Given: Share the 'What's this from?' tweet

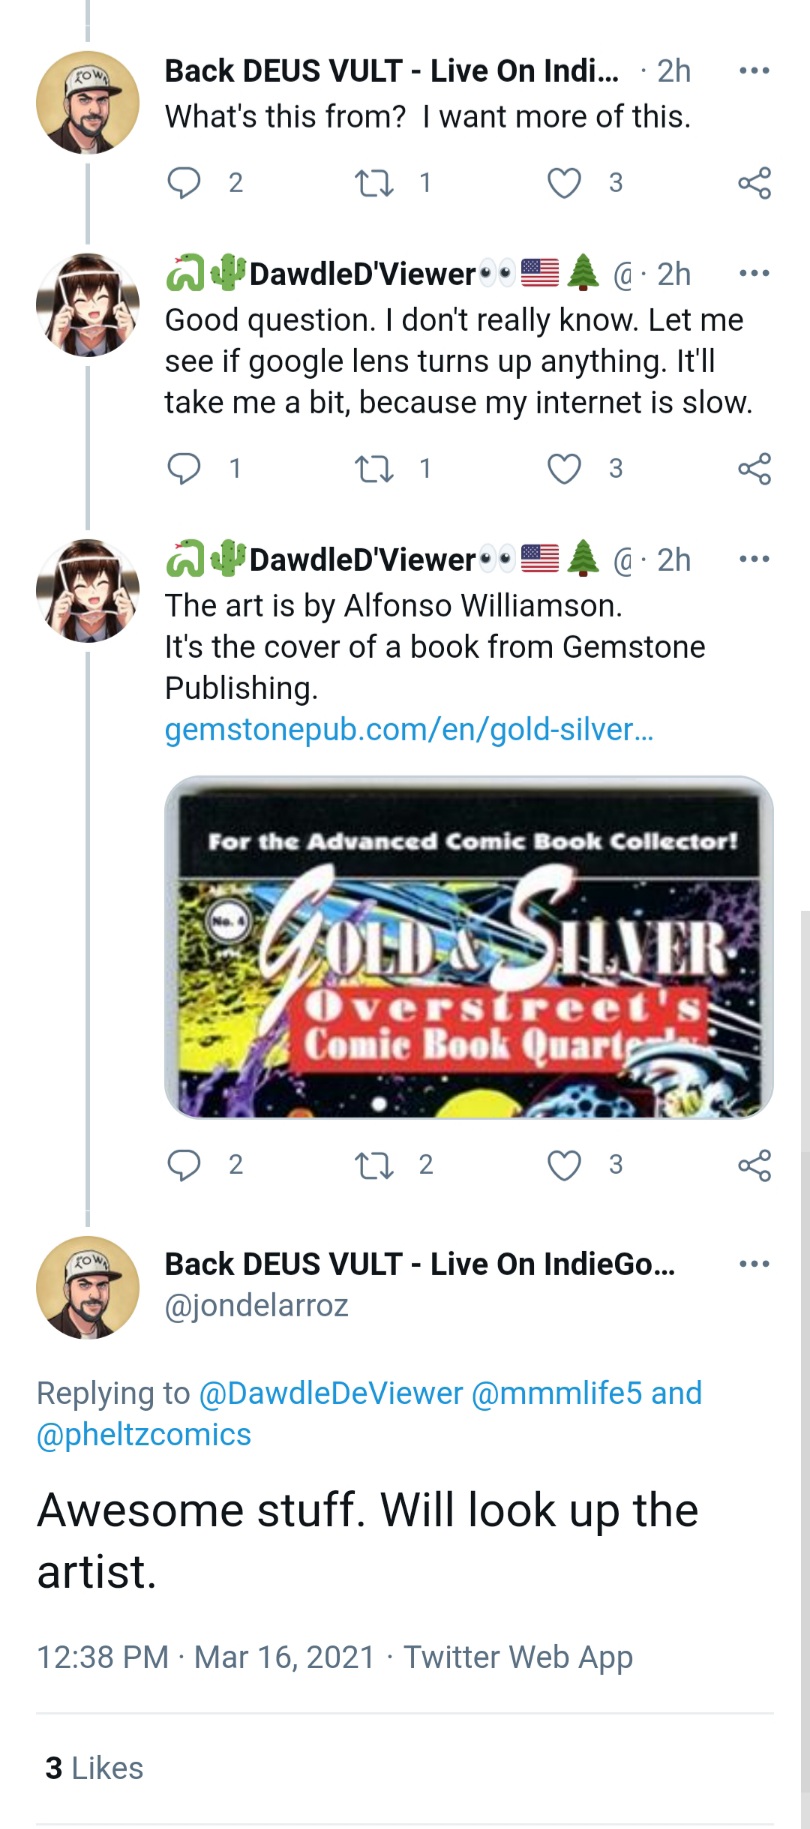Looking at the screenshot, I should [x=754, y=183].
